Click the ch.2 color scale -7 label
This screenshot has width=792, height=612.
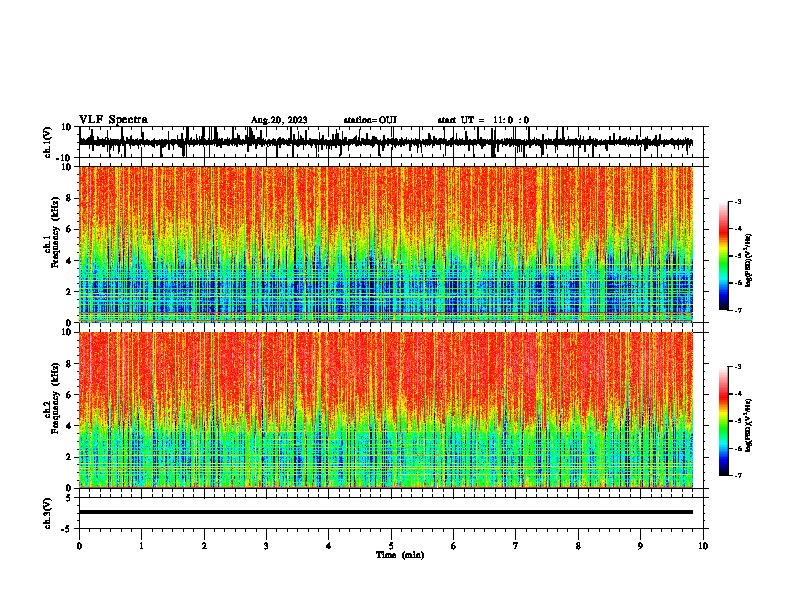pos(737,475)
